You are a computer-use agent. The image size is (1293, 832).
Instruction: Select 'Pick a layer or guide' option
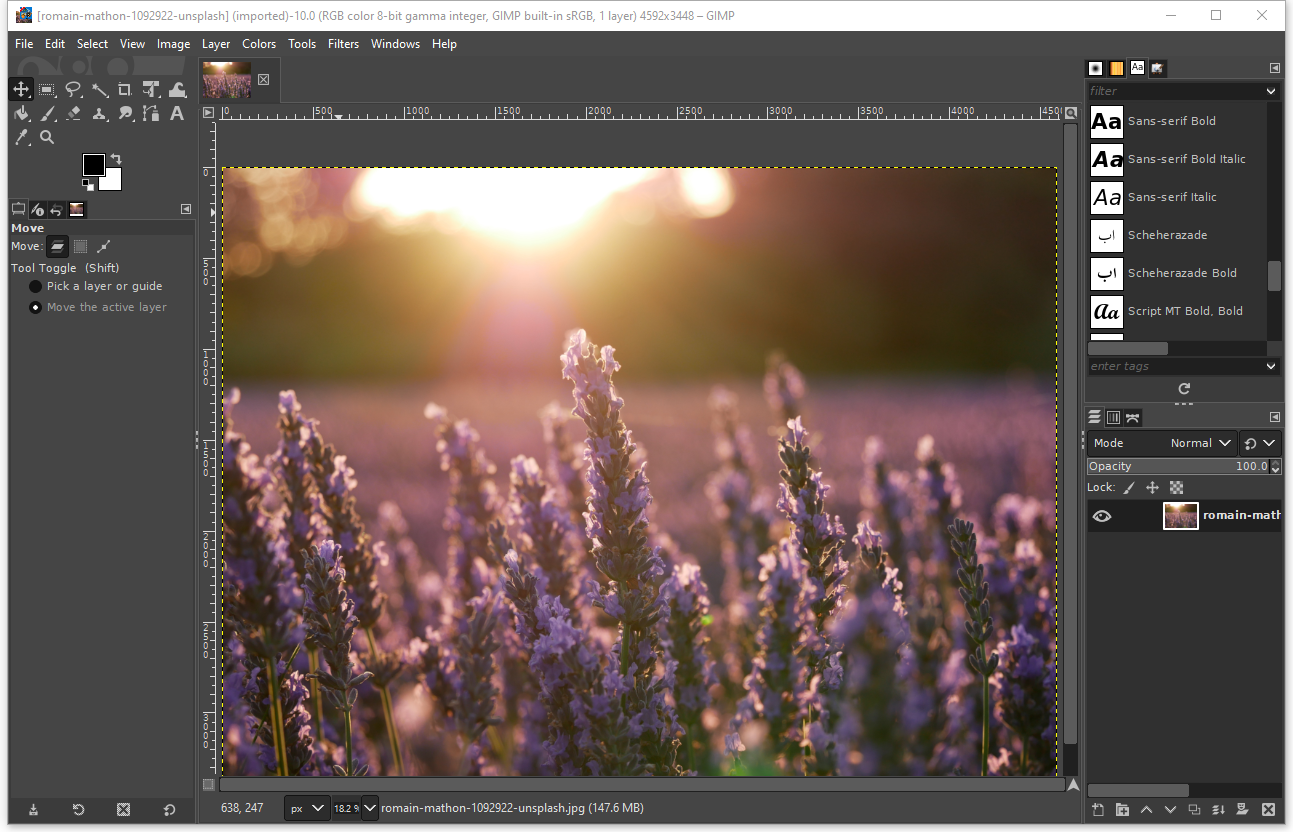pyautogui.click(x=36, y=286)
